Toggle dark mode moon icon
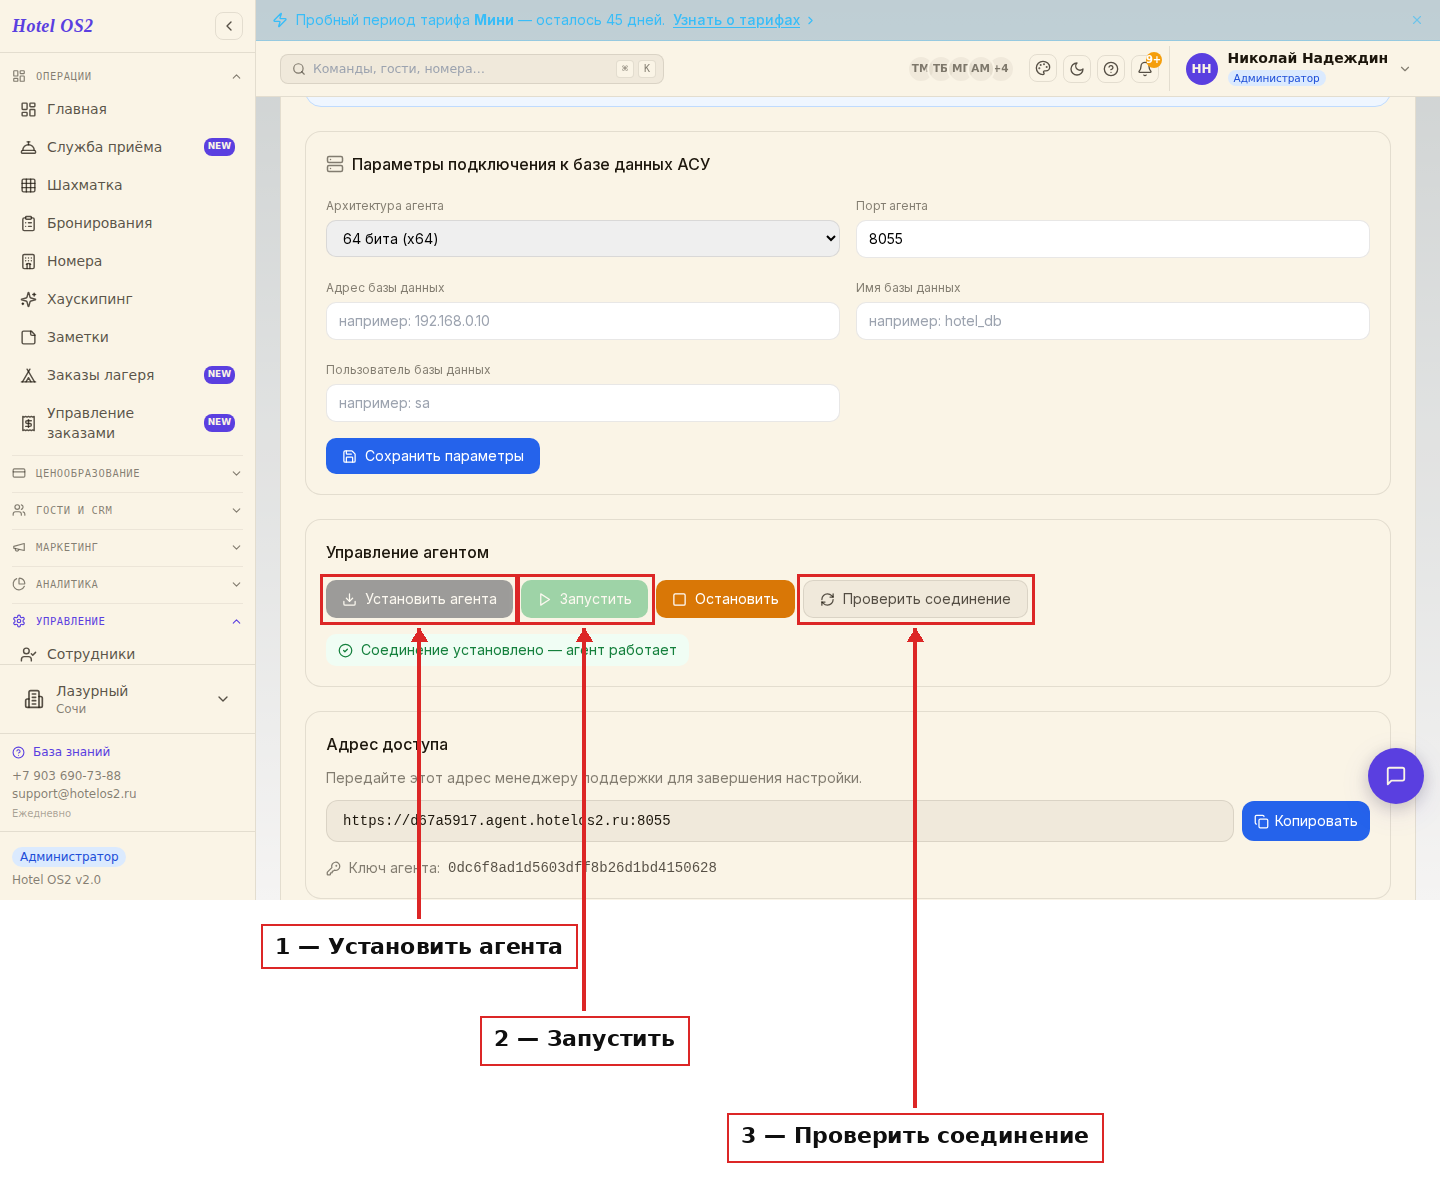Viewport: 1440px width, 1186px height. pos(1077,69)
